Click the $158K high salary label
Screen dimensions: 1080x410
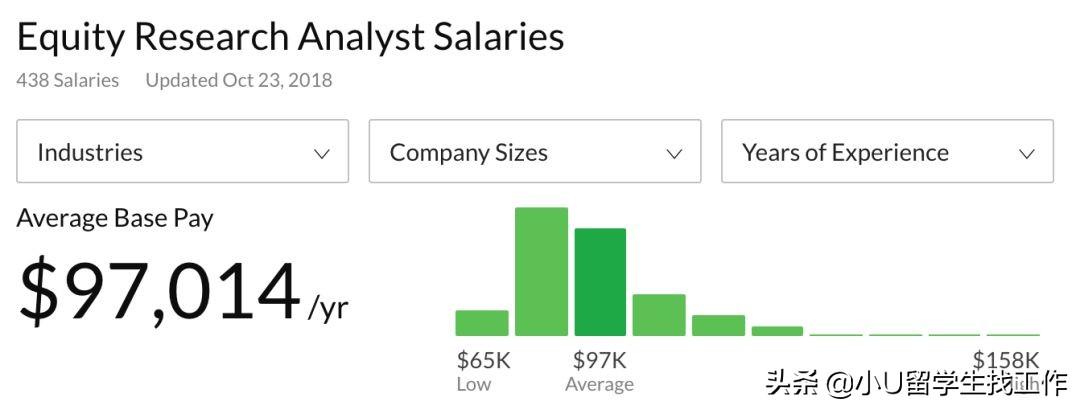(1006, 360)
